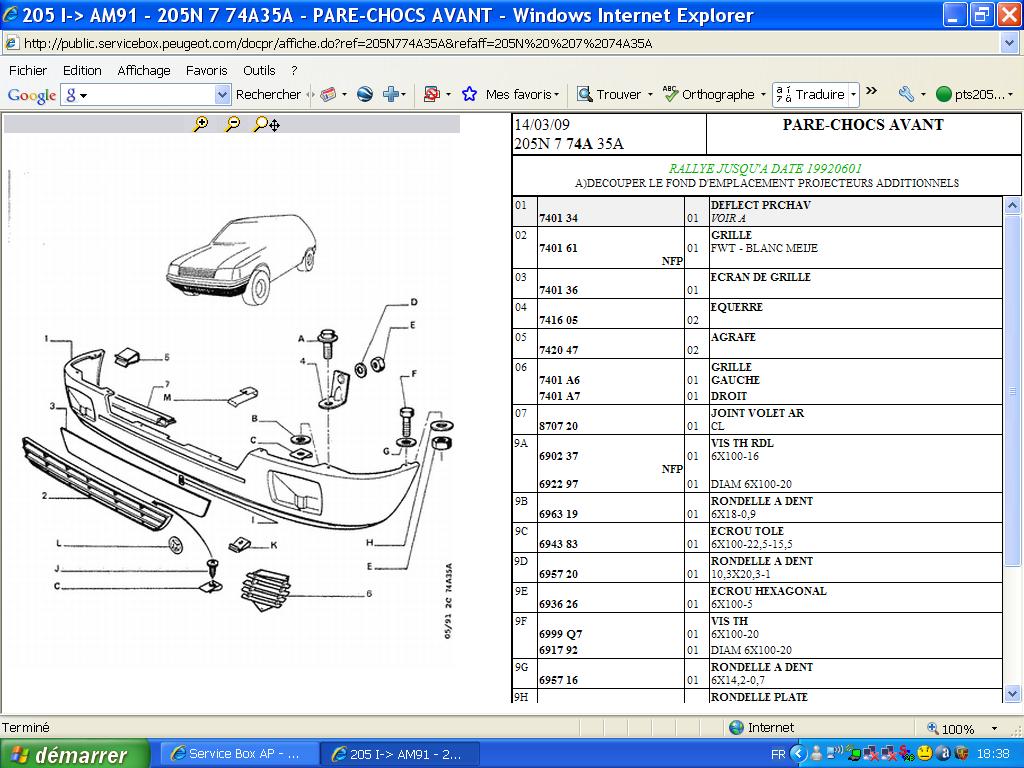Open the Fichier menu
This screenshot has height=768, width=1024.
(x=28, y=70)
